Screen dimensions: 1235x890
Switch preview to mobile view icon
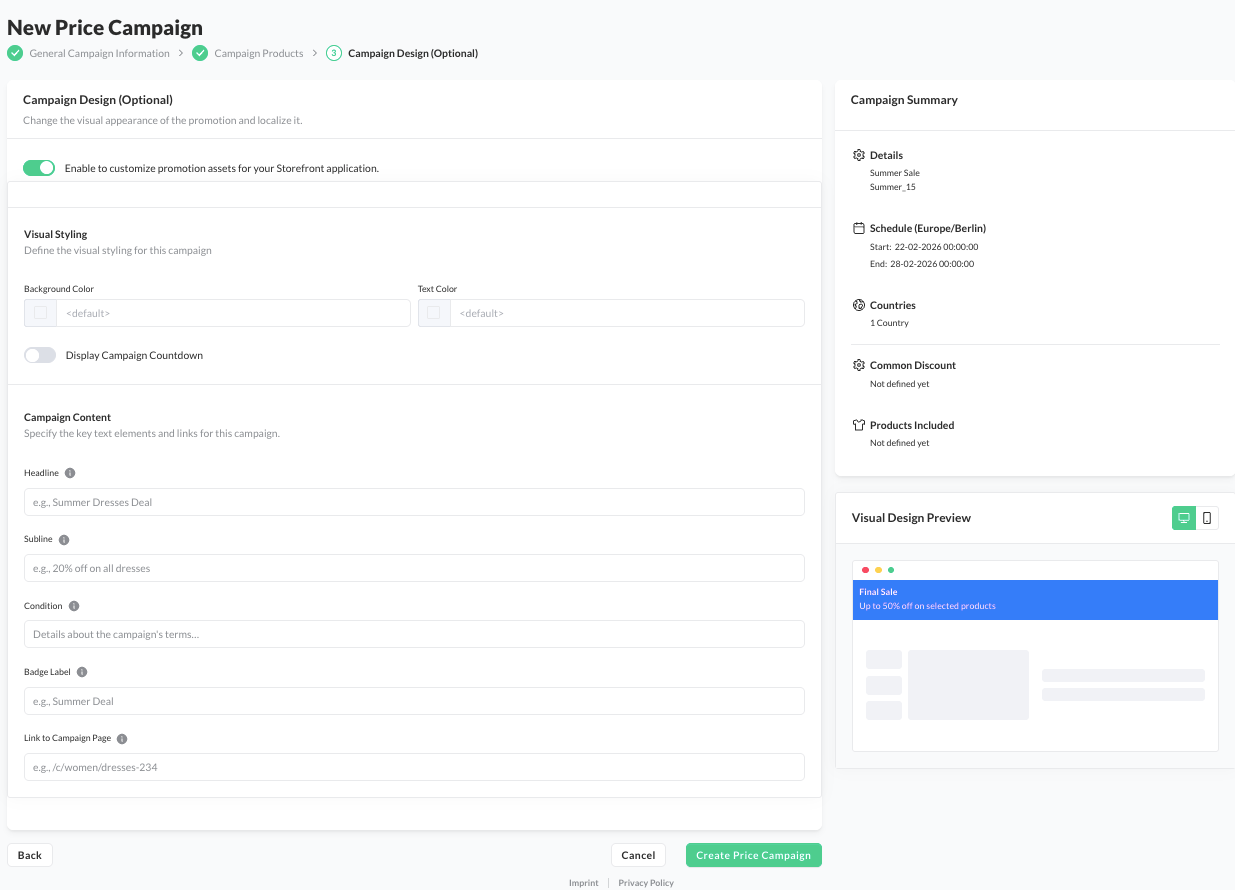1207,518
